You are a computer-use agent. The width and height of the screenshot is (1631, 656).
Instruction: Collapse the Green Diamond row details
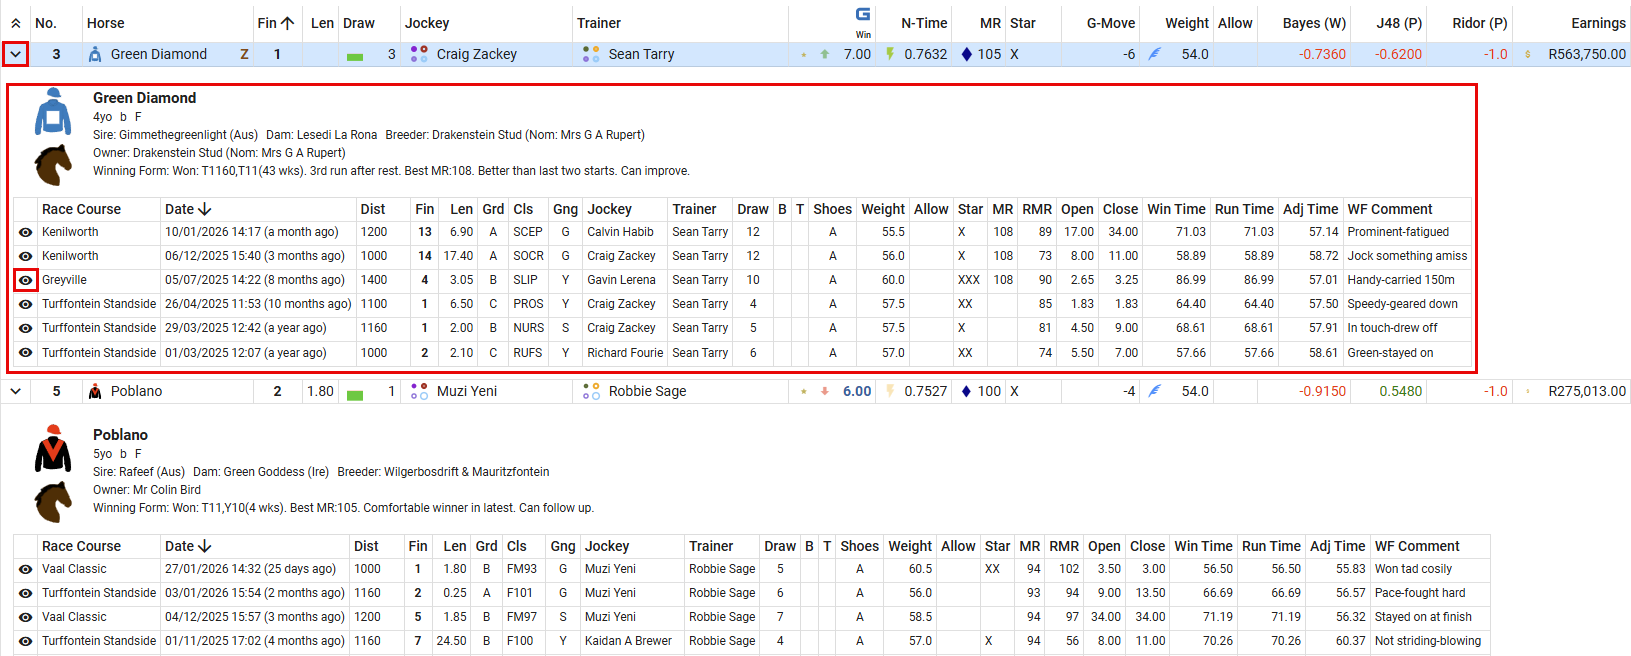click(16, 54)
